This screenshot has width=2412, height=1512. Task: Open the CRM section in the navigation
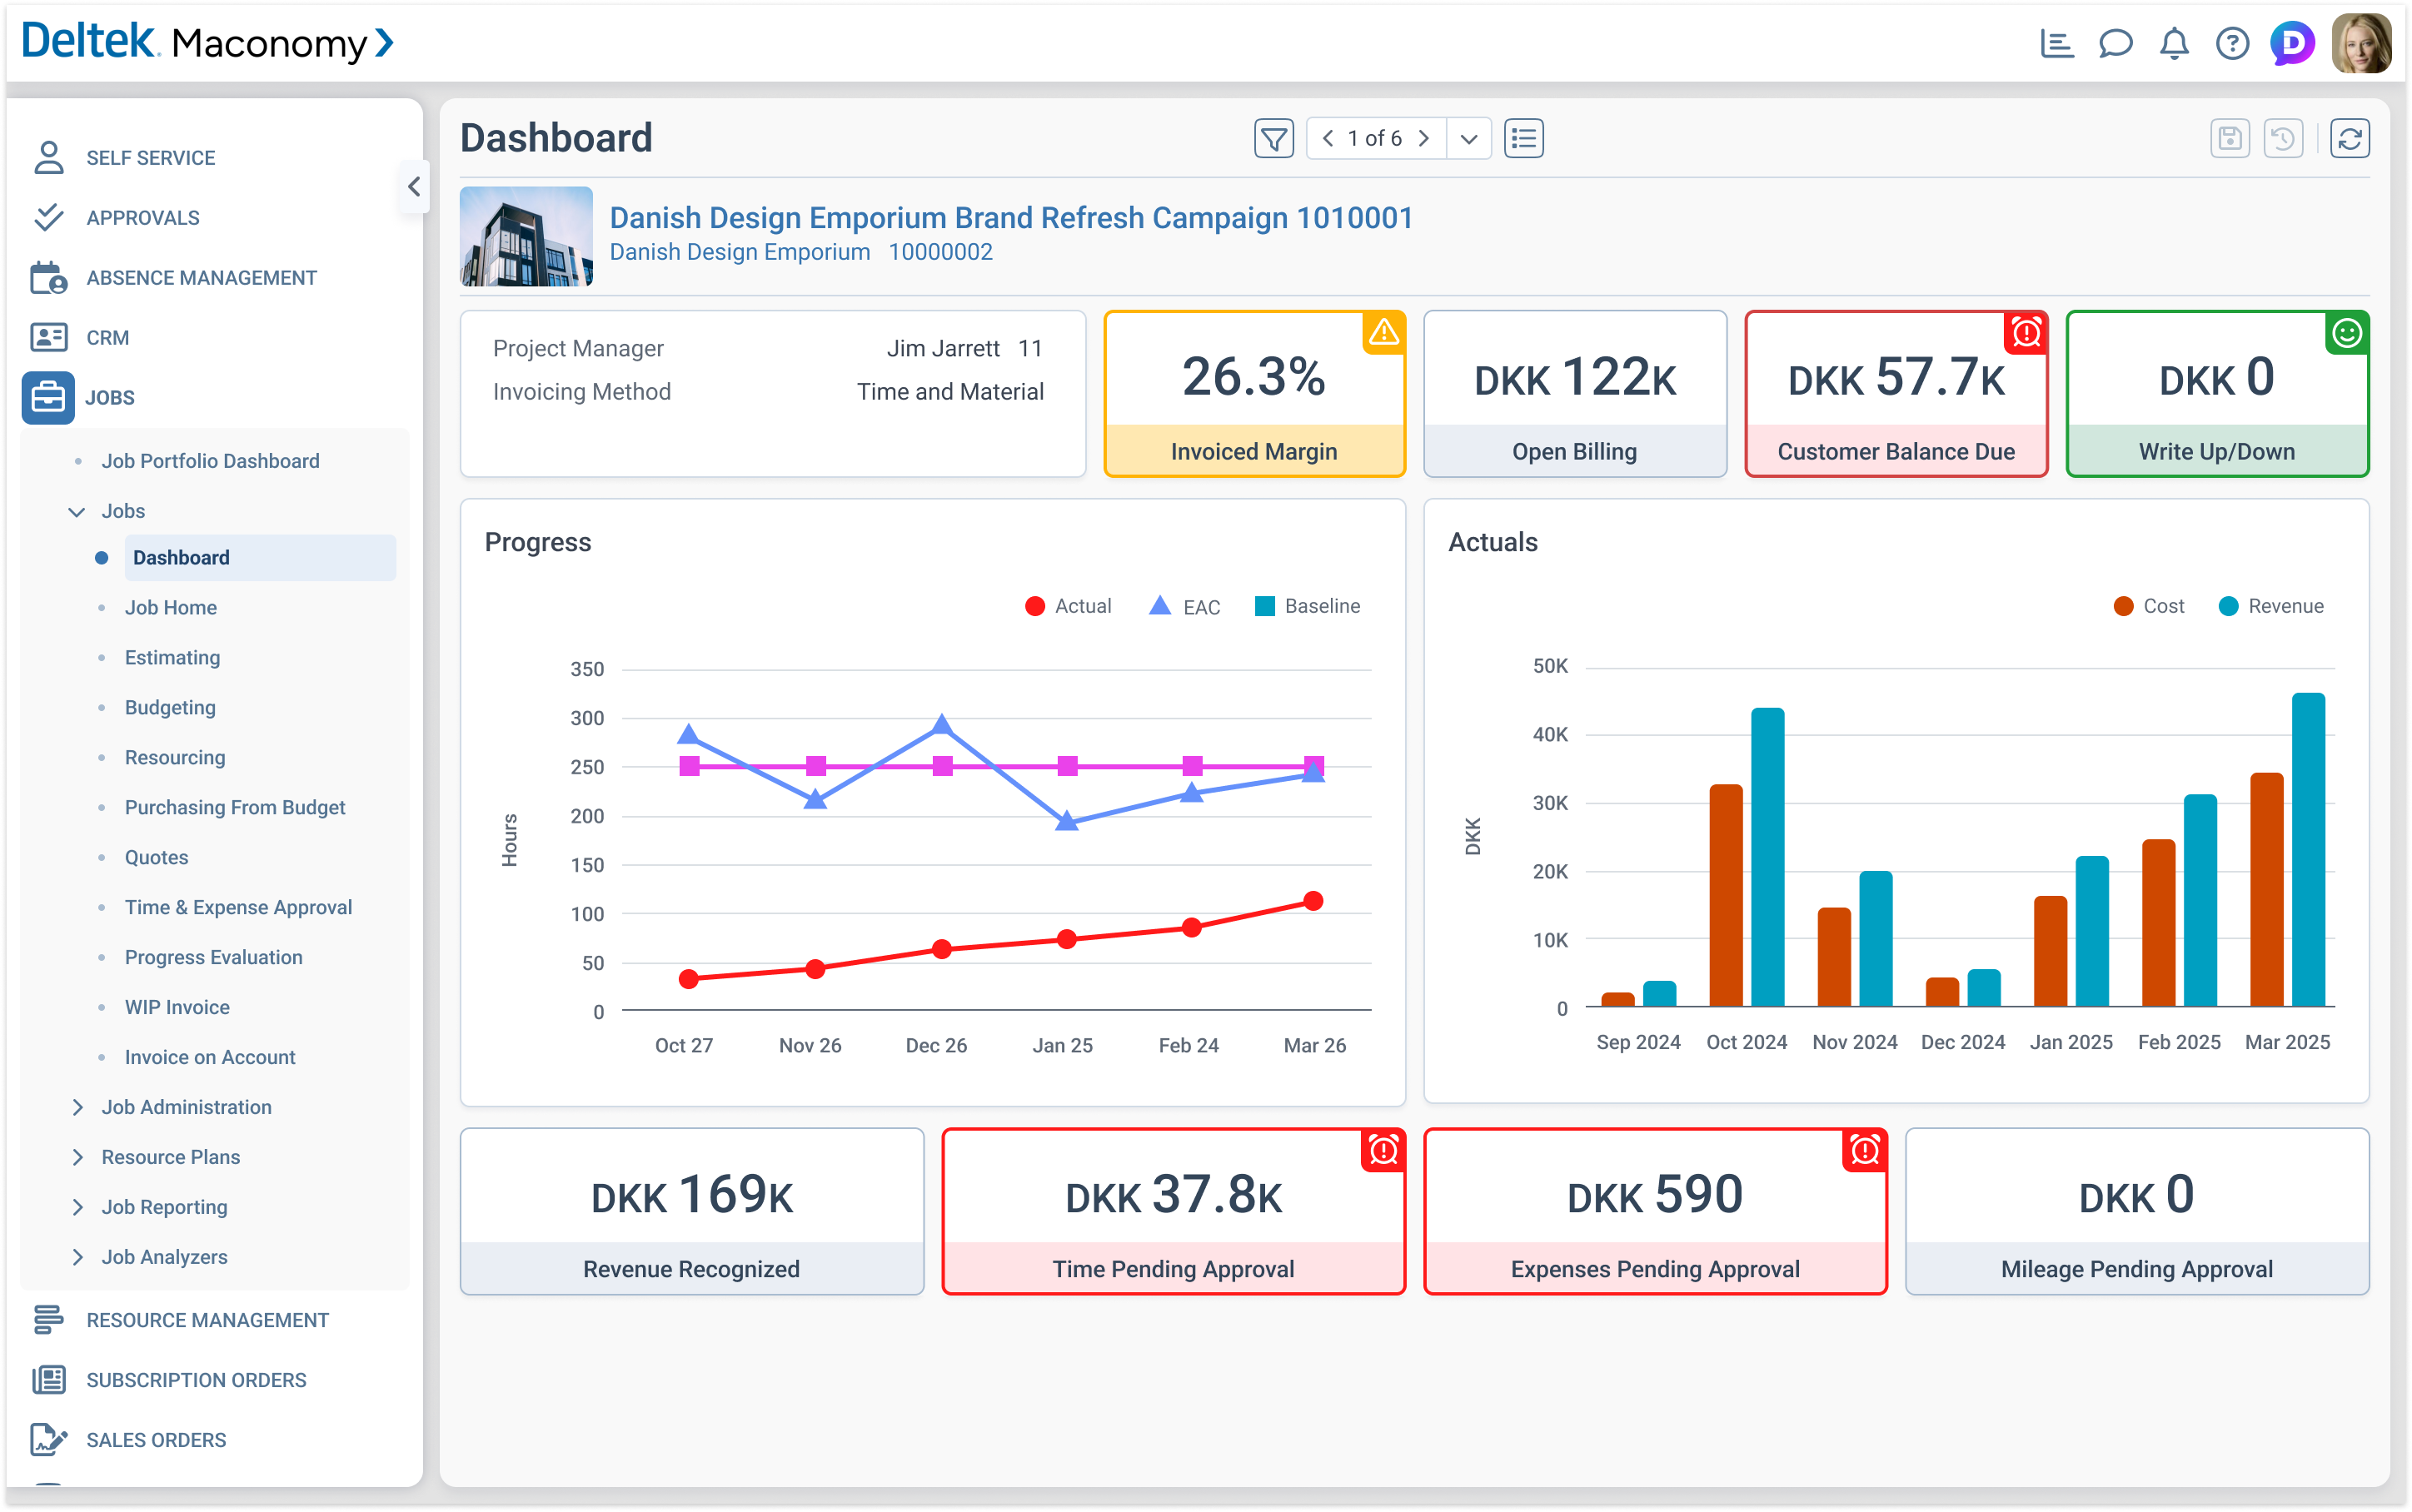[107, 337]
